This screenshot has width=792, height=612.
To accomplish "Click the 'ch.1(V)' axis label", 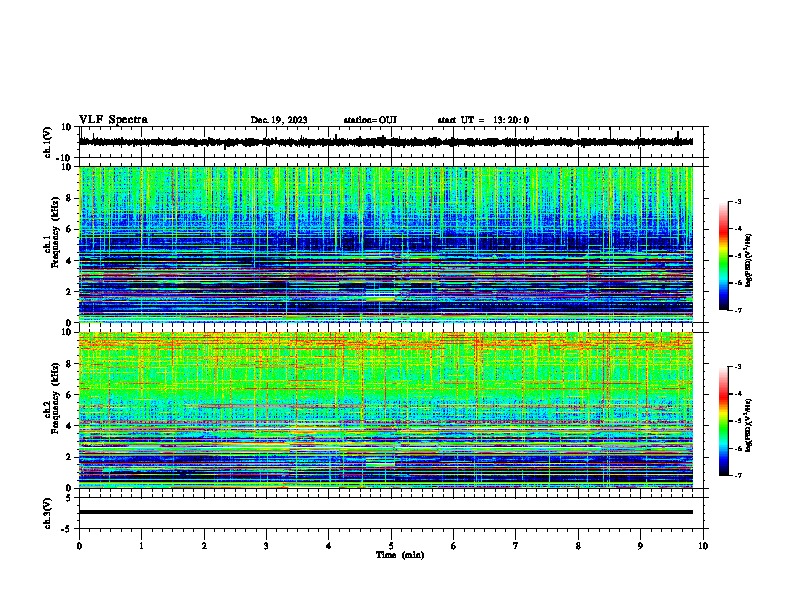I will coord(48,142).
